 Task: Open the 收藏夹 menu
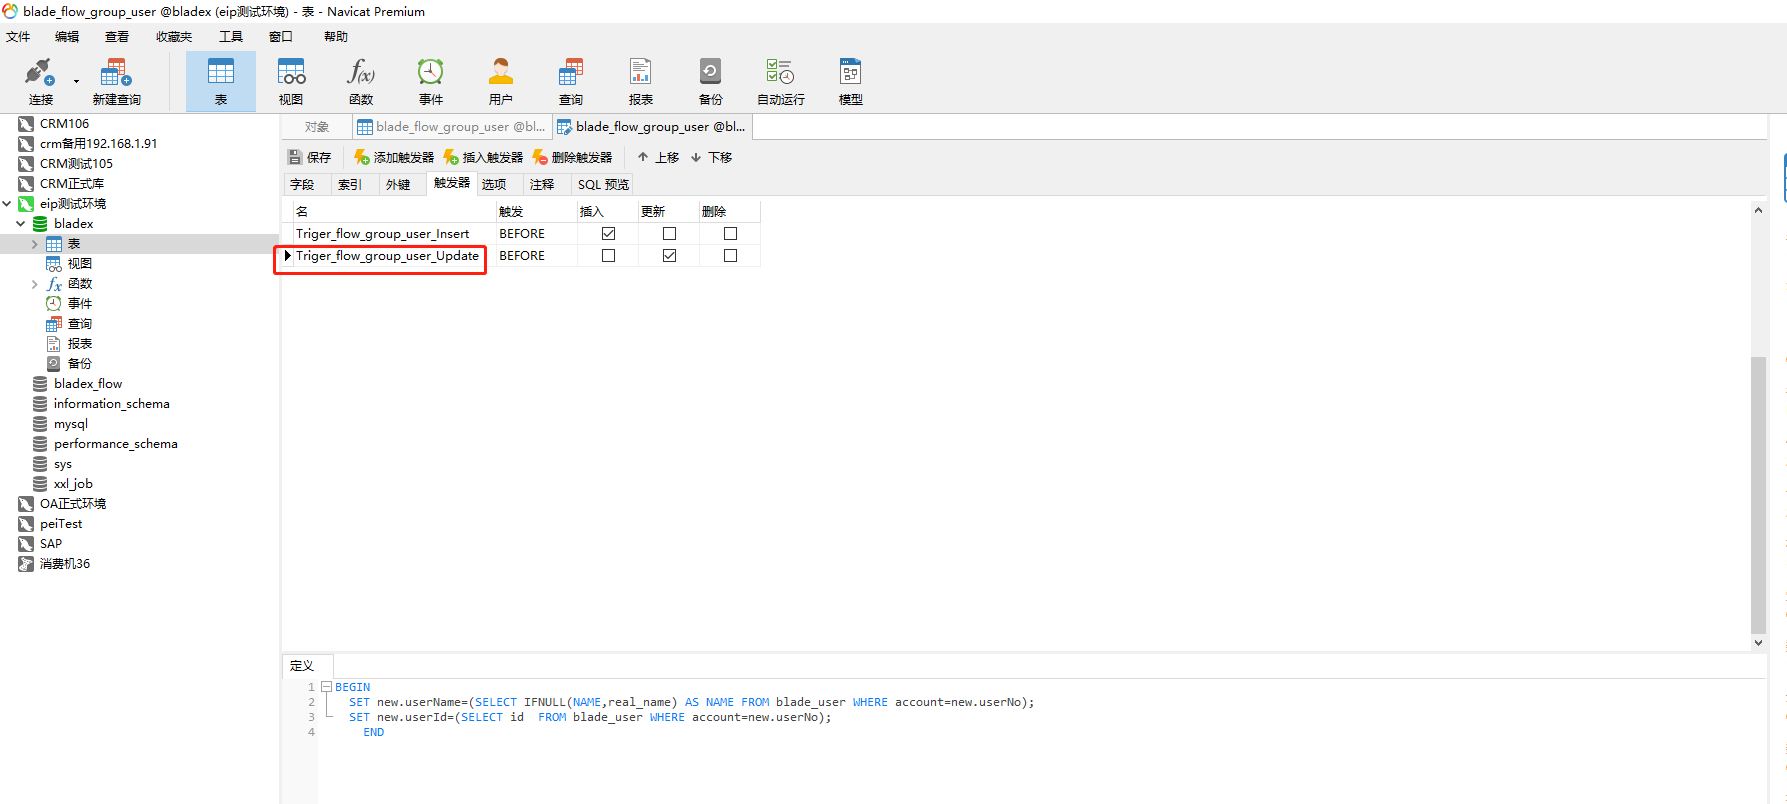174,37
